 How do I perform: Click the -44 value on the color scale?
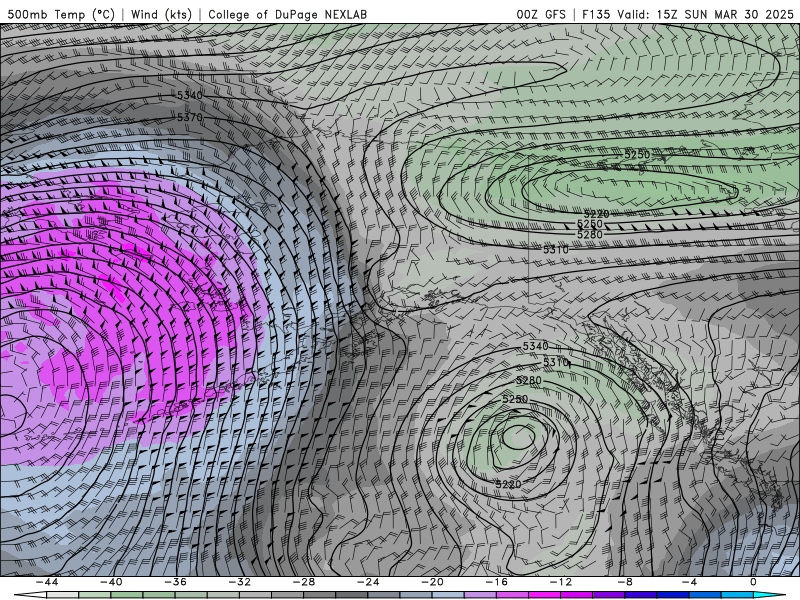click(47, 582)
